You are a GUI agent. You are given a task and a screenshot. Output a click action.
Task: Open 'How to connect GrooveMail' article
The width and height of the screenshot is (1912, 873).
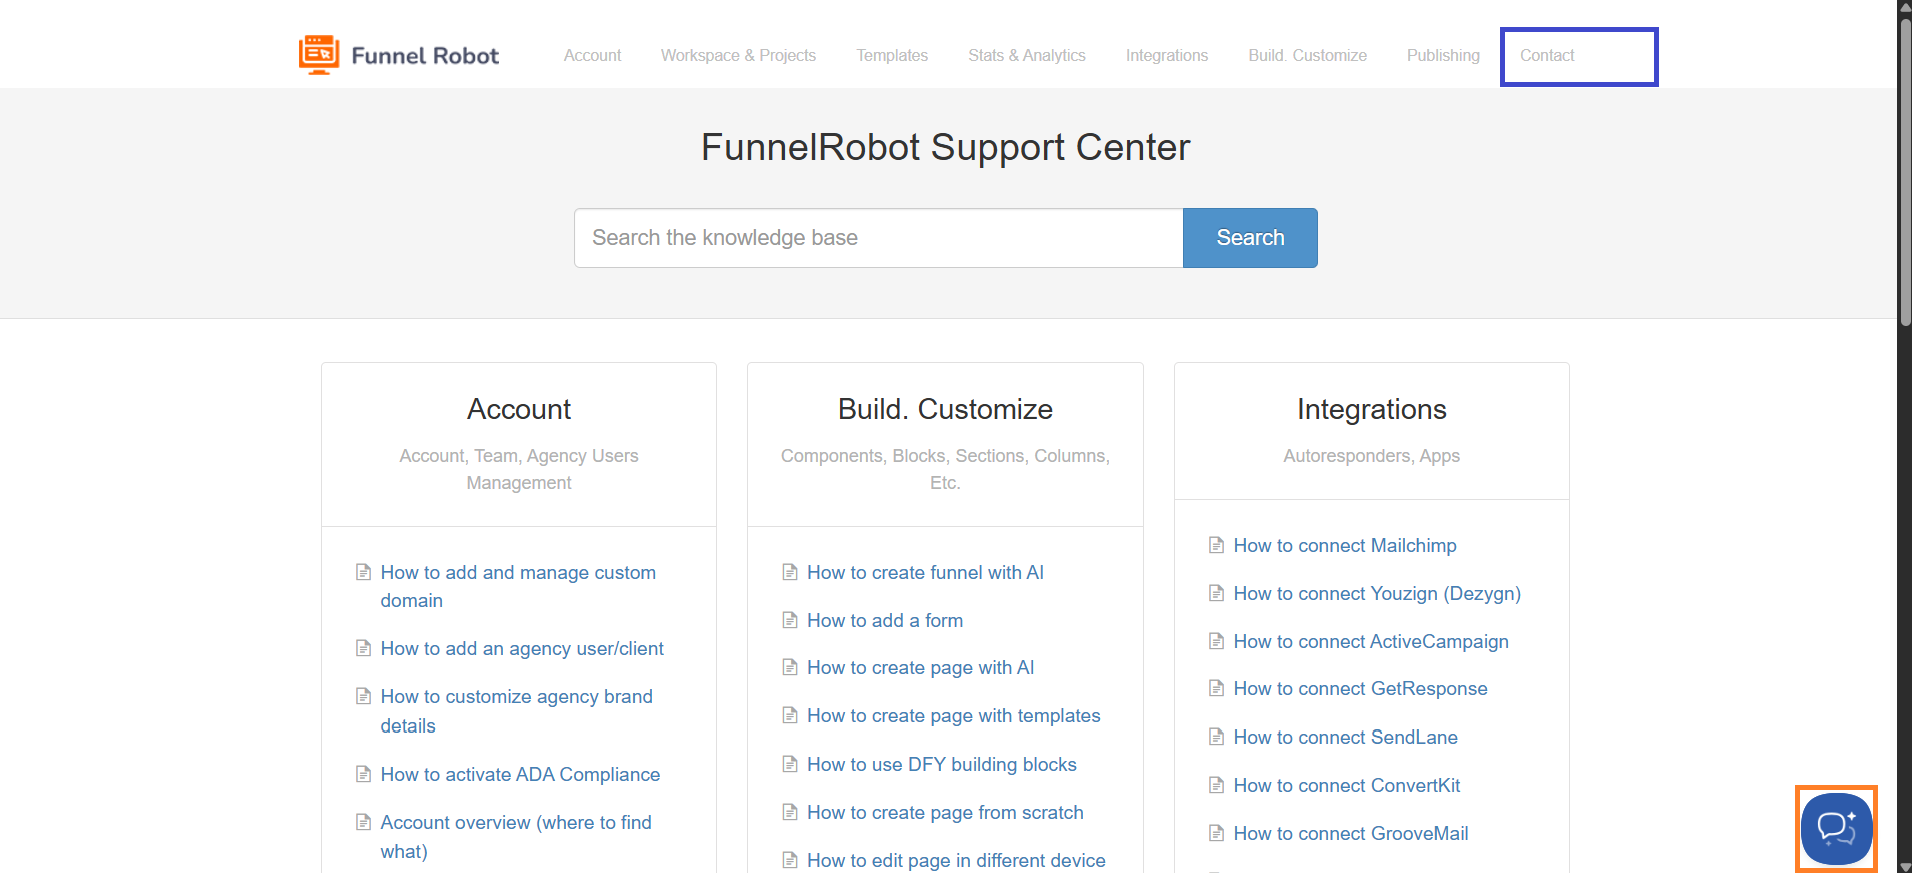pyautogui.click(x=1351, y=833)
